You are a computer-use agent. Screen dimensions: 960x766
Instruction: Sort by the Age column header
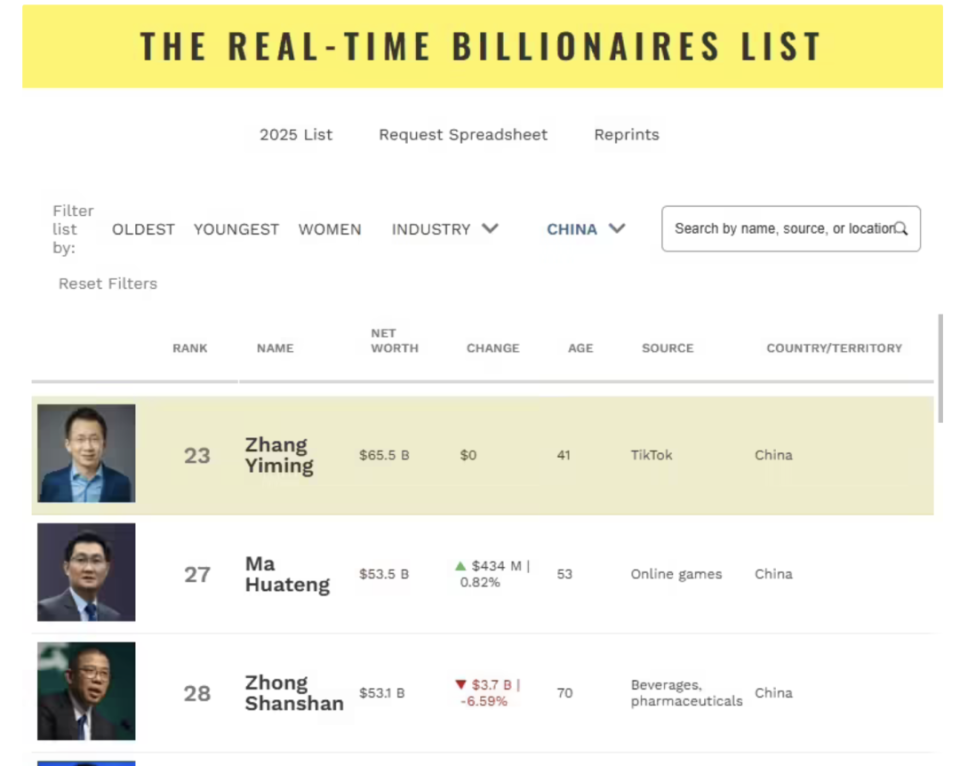(x=580, y=348)
